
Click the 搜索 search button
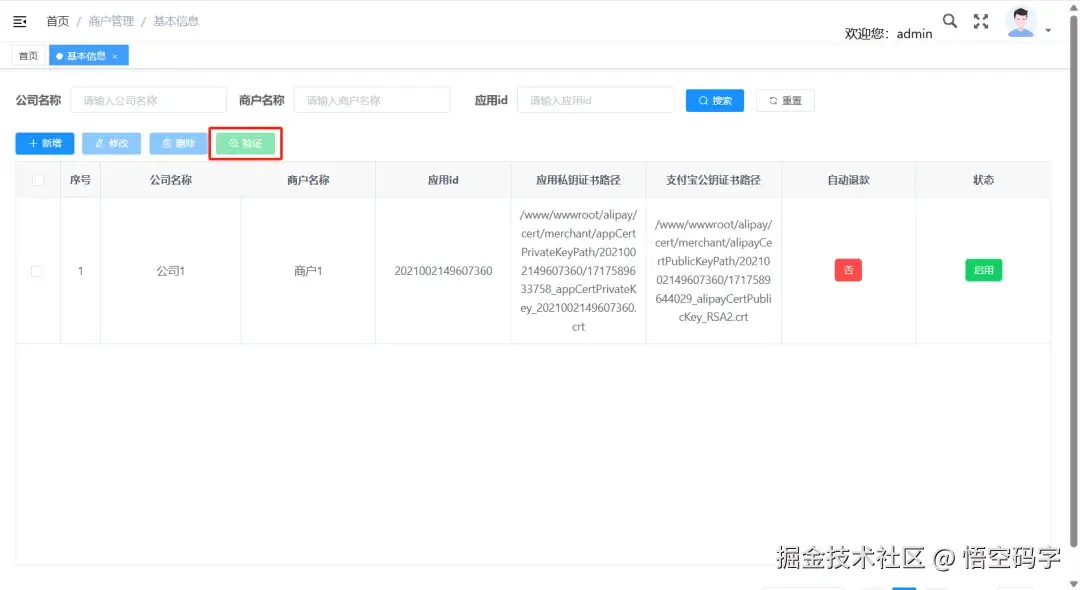coord(714,100)
